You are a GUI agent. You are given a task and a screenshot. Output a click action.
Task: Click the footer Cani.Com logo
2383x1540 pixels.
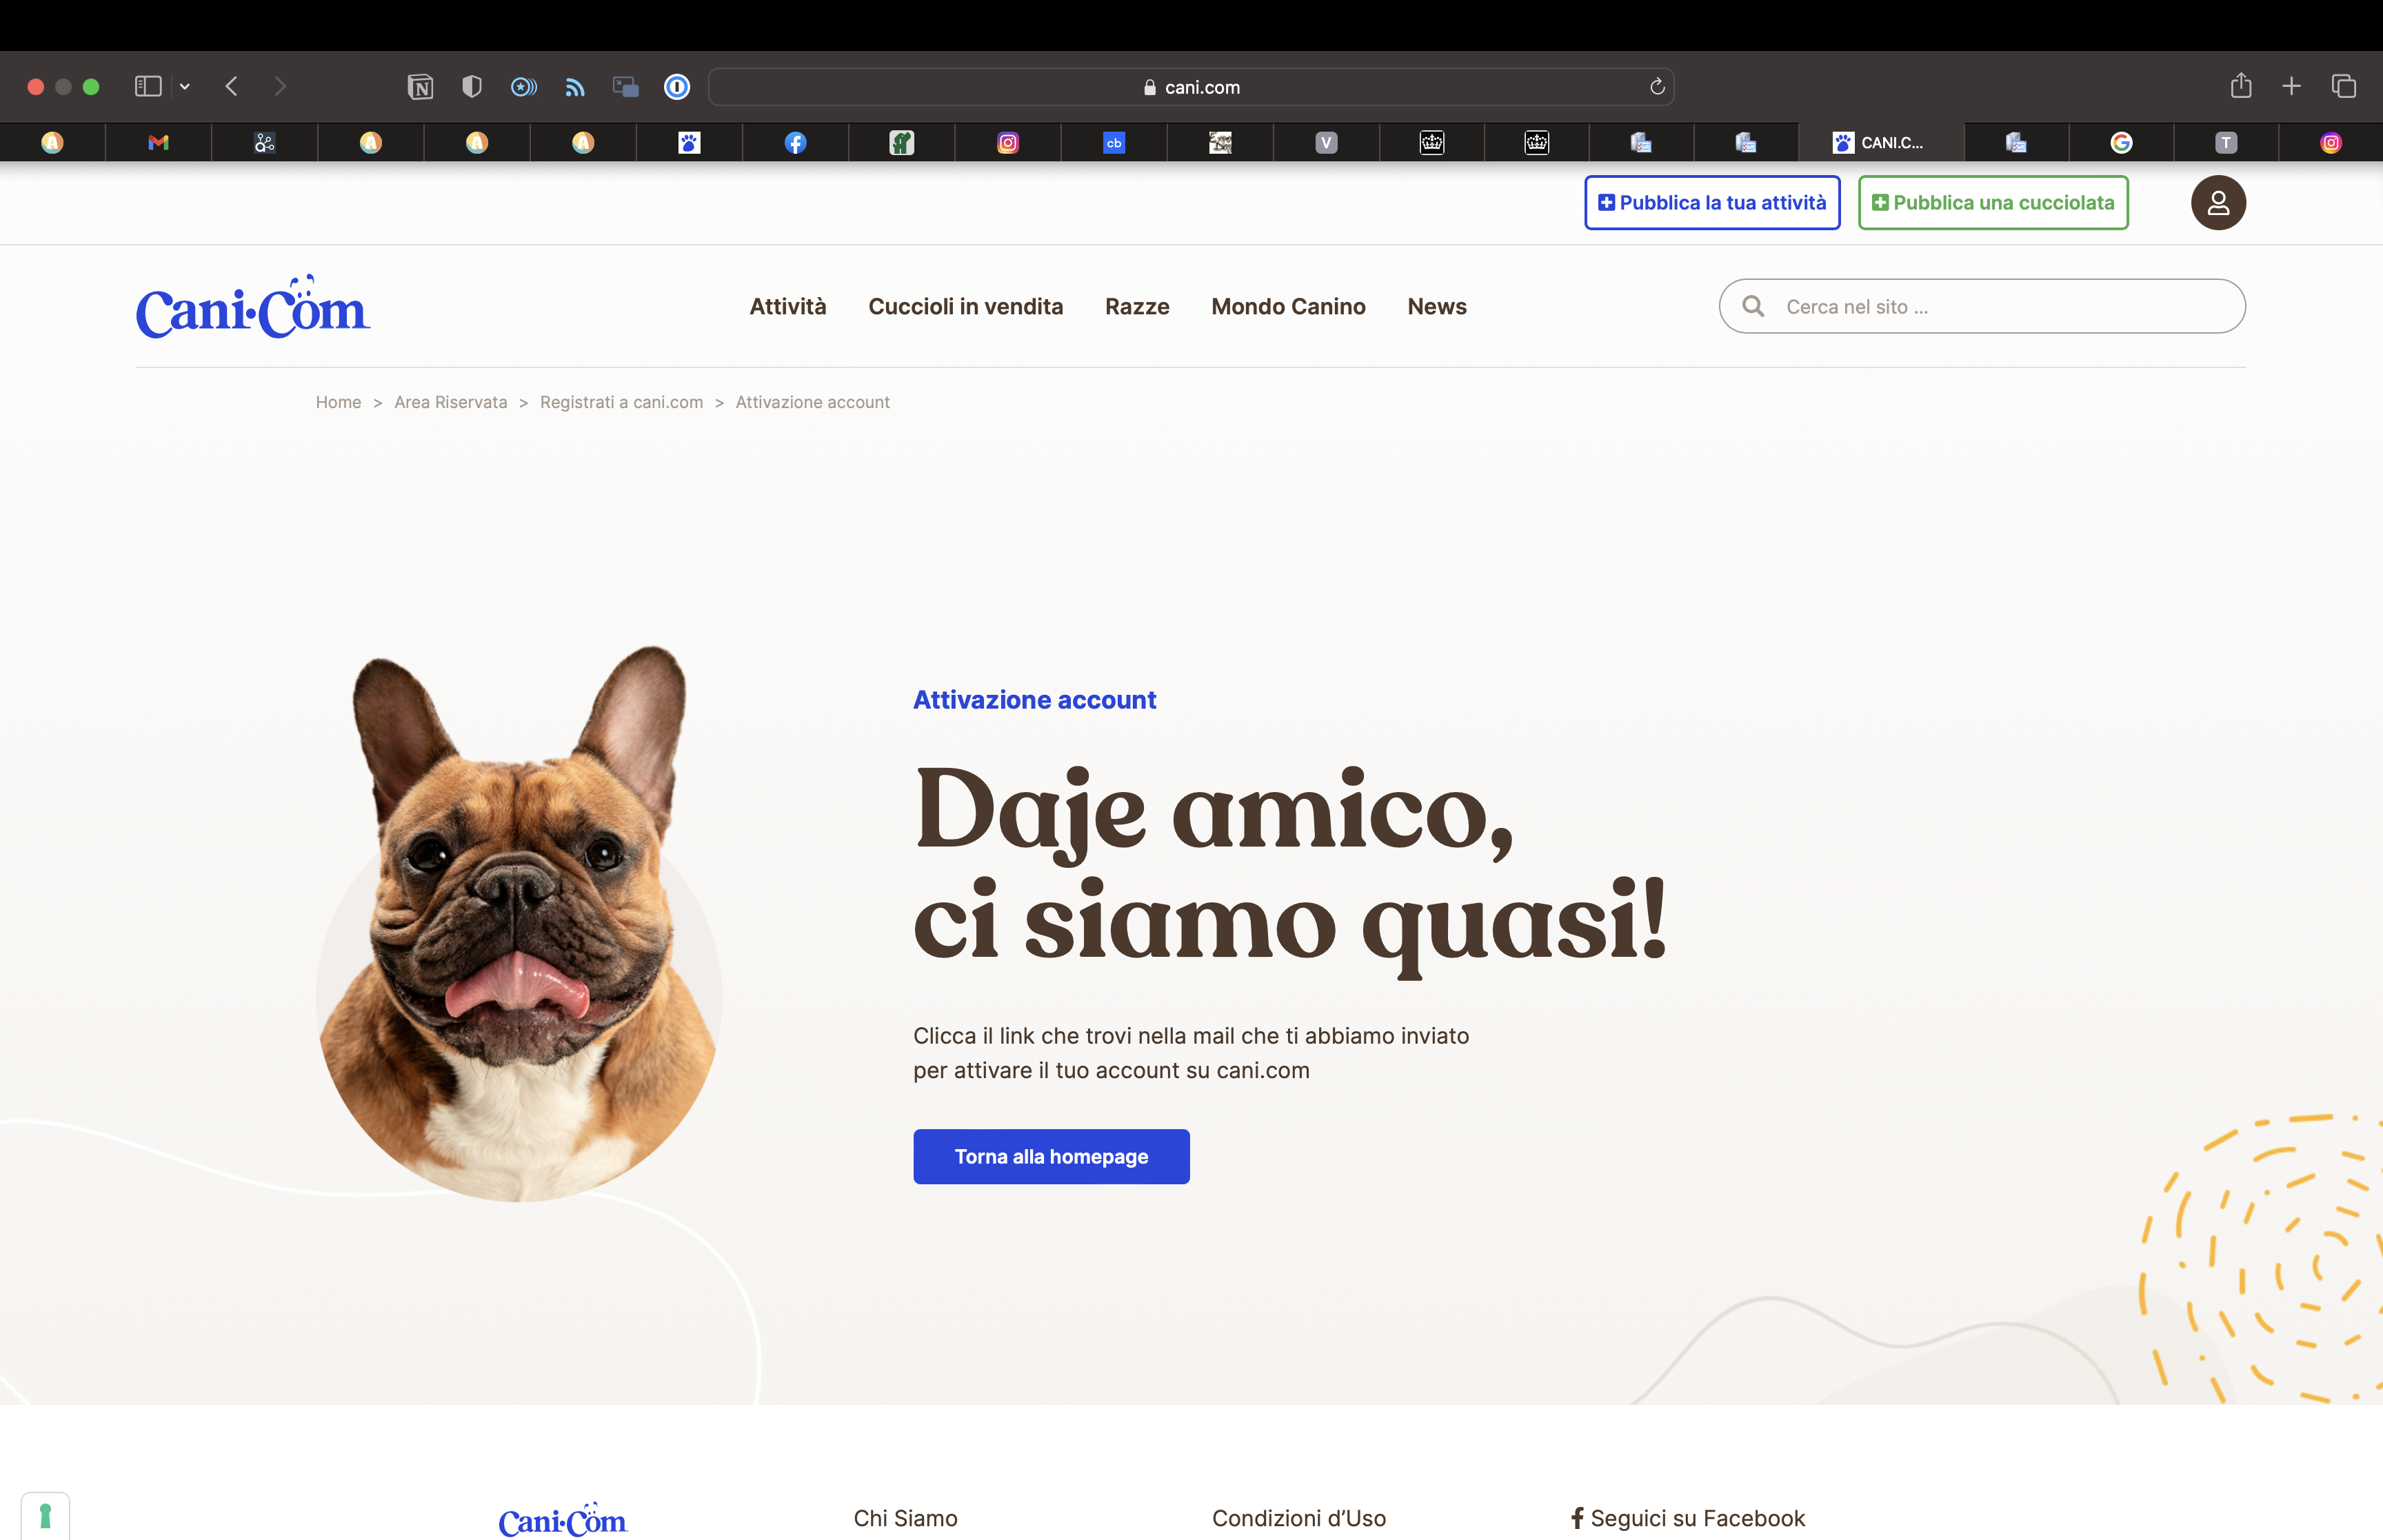click(563, 1520)
